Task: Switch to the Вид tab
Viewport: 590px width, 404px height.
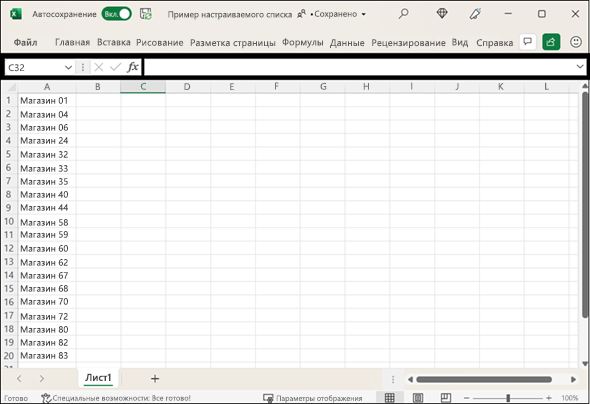Action: pos(460,43)
